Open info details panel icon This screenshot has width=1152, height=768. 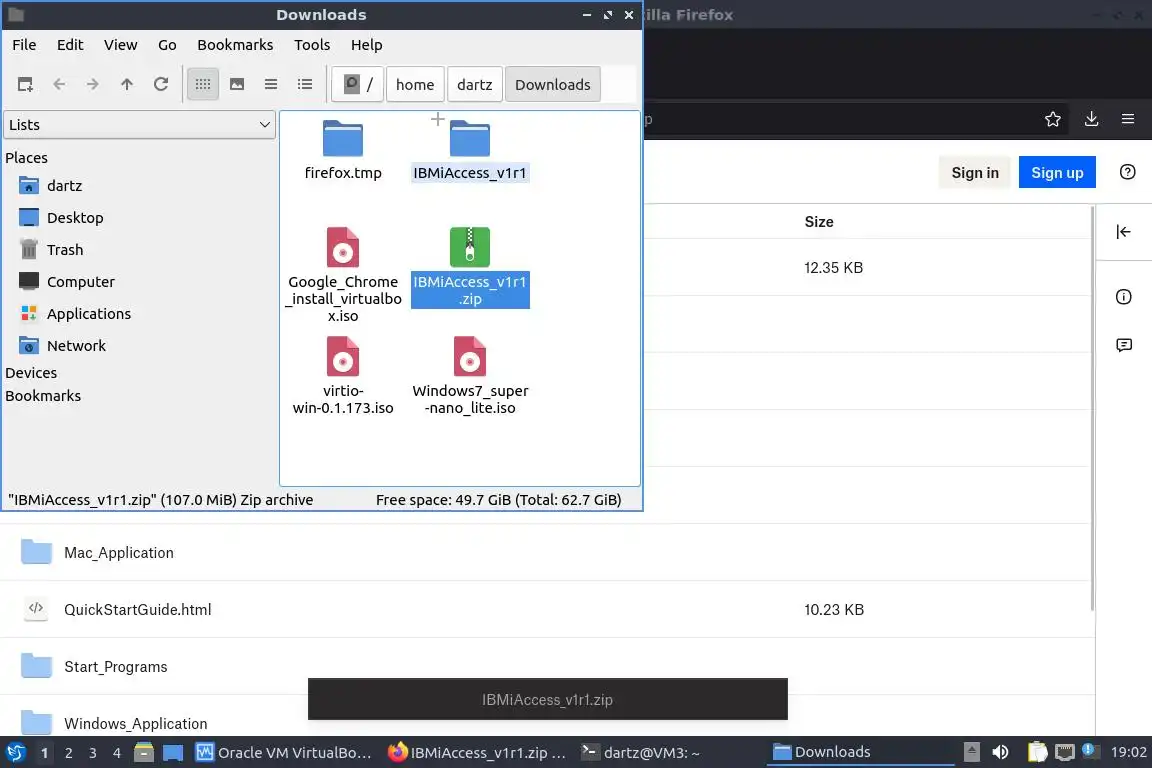pyautogui.click(x=1123, y=297)
